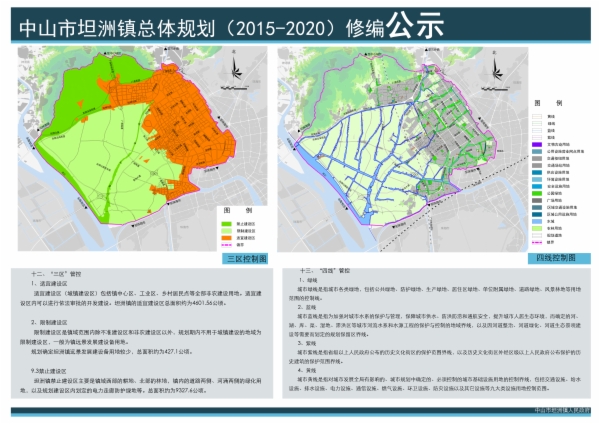Click the scale bar on the left map

(x=234, y=88)
